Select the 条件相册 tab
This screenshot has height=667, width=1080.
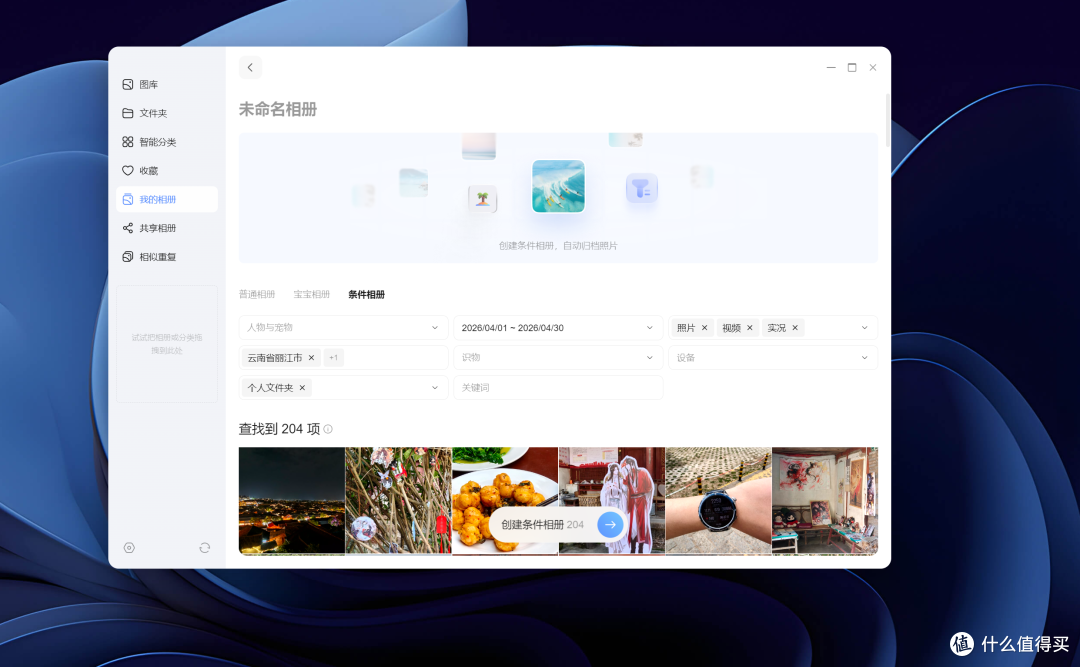(366, 294)
